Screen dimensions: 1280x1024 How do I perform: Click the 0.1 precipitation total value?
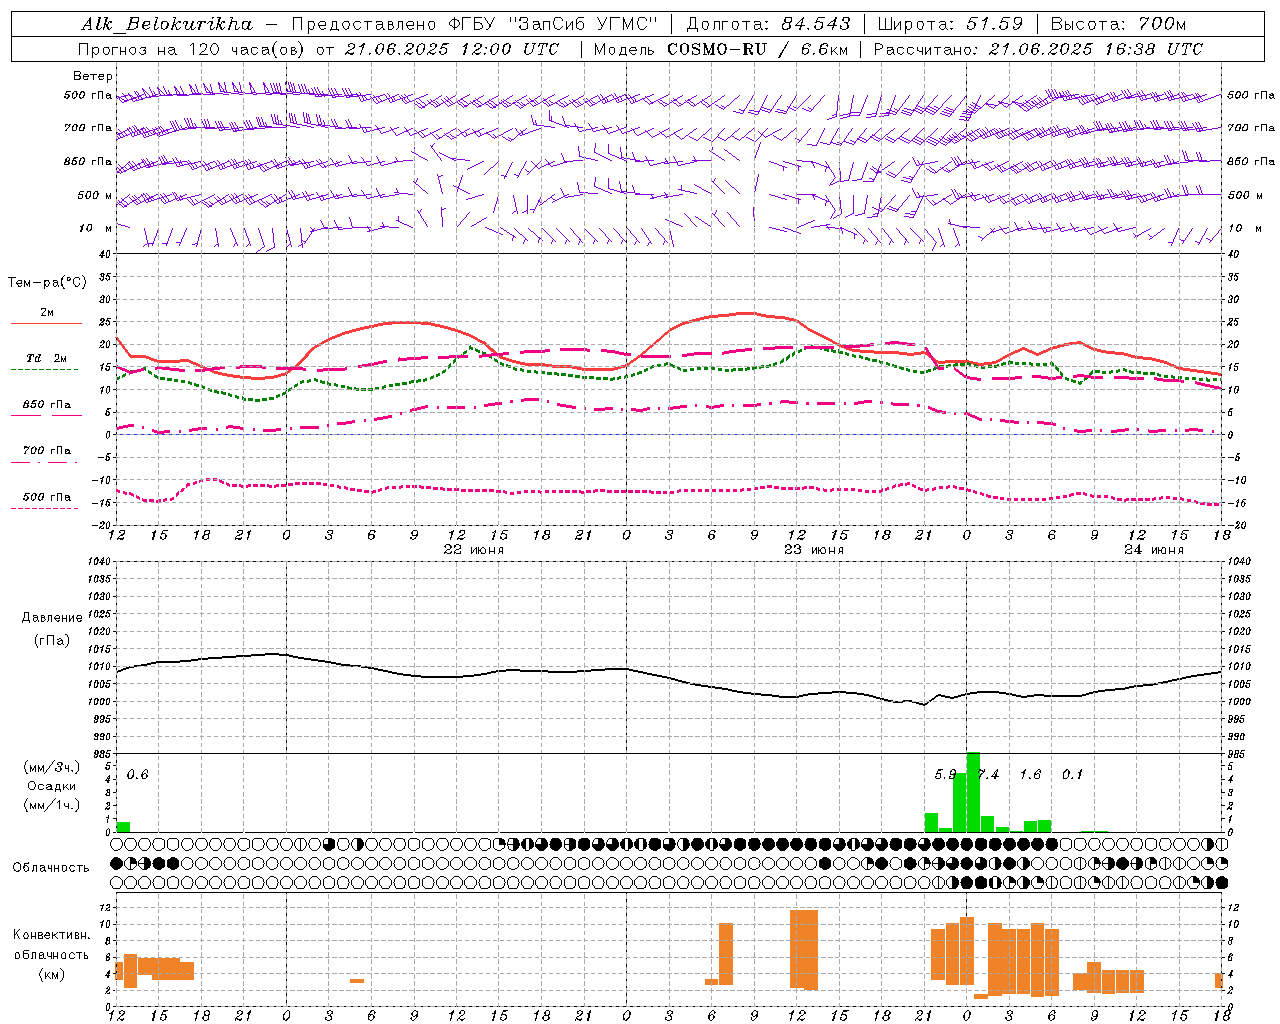point(1072,775)
